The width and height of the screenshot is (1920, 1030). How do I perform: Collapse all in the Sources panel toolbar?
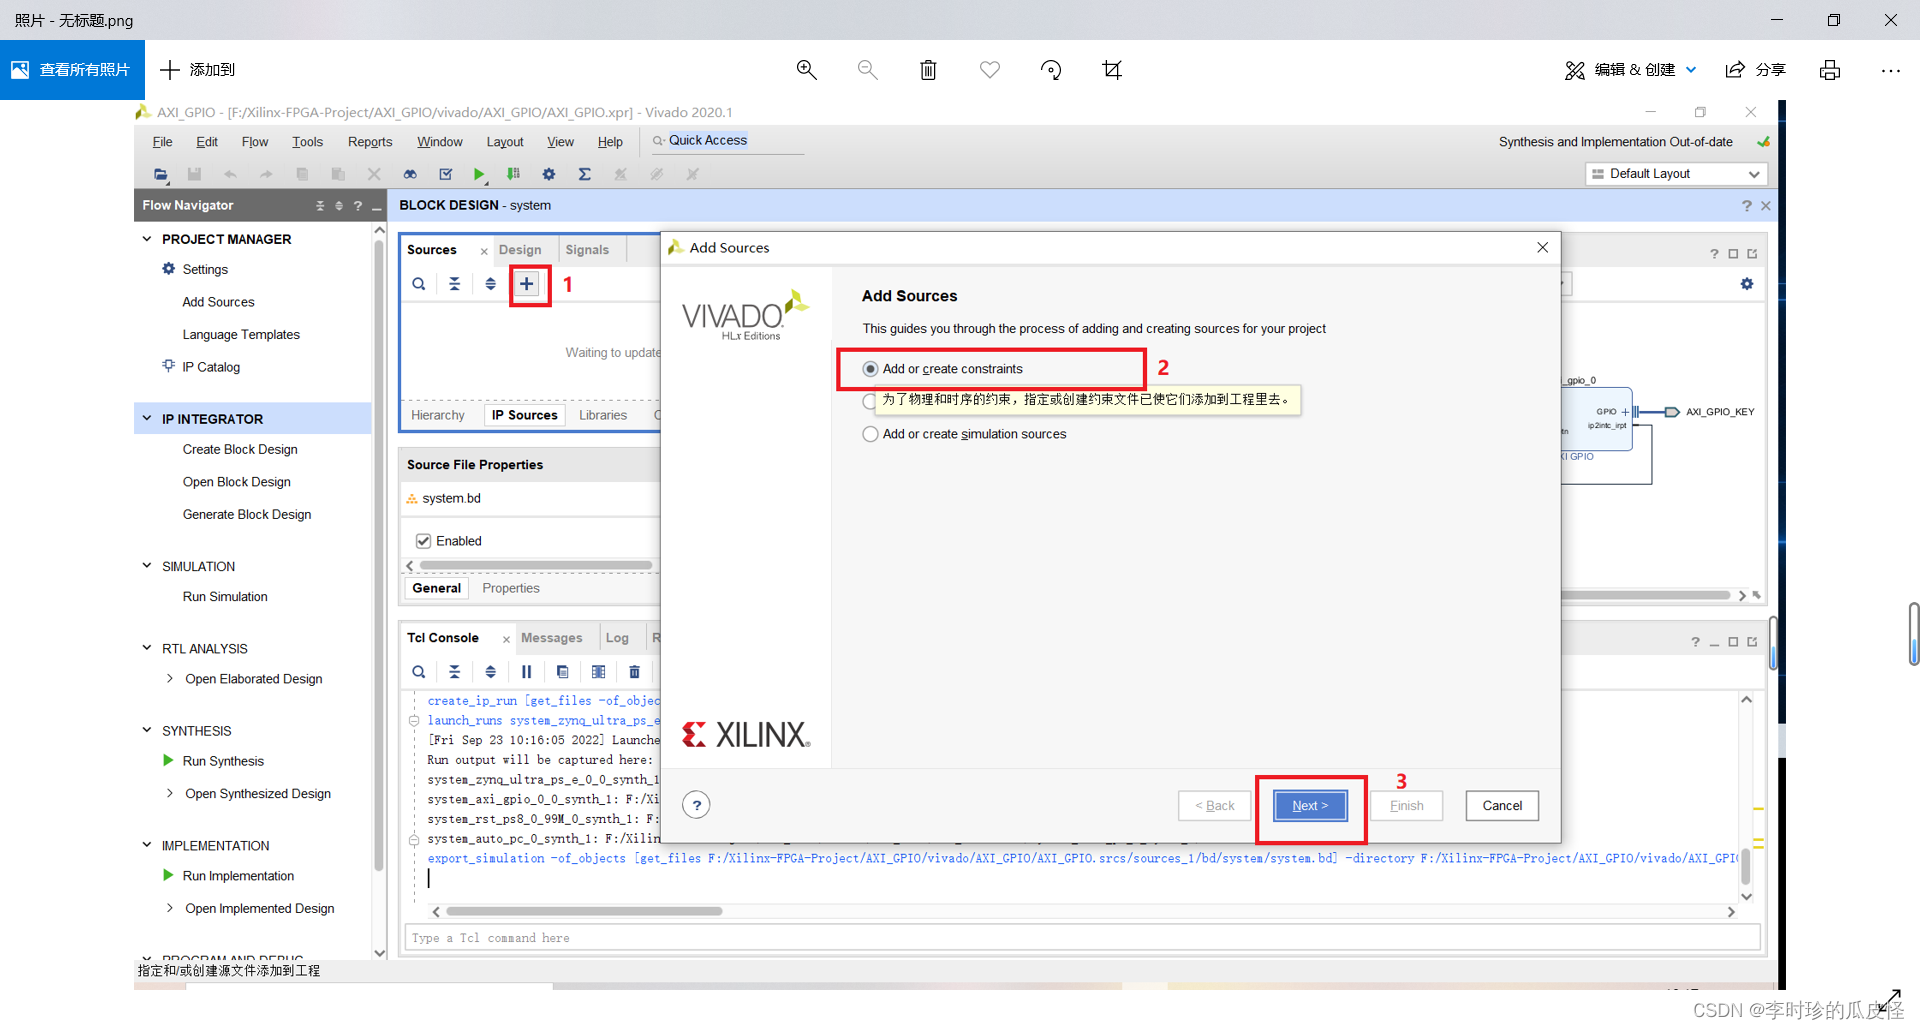coord(455,284)
